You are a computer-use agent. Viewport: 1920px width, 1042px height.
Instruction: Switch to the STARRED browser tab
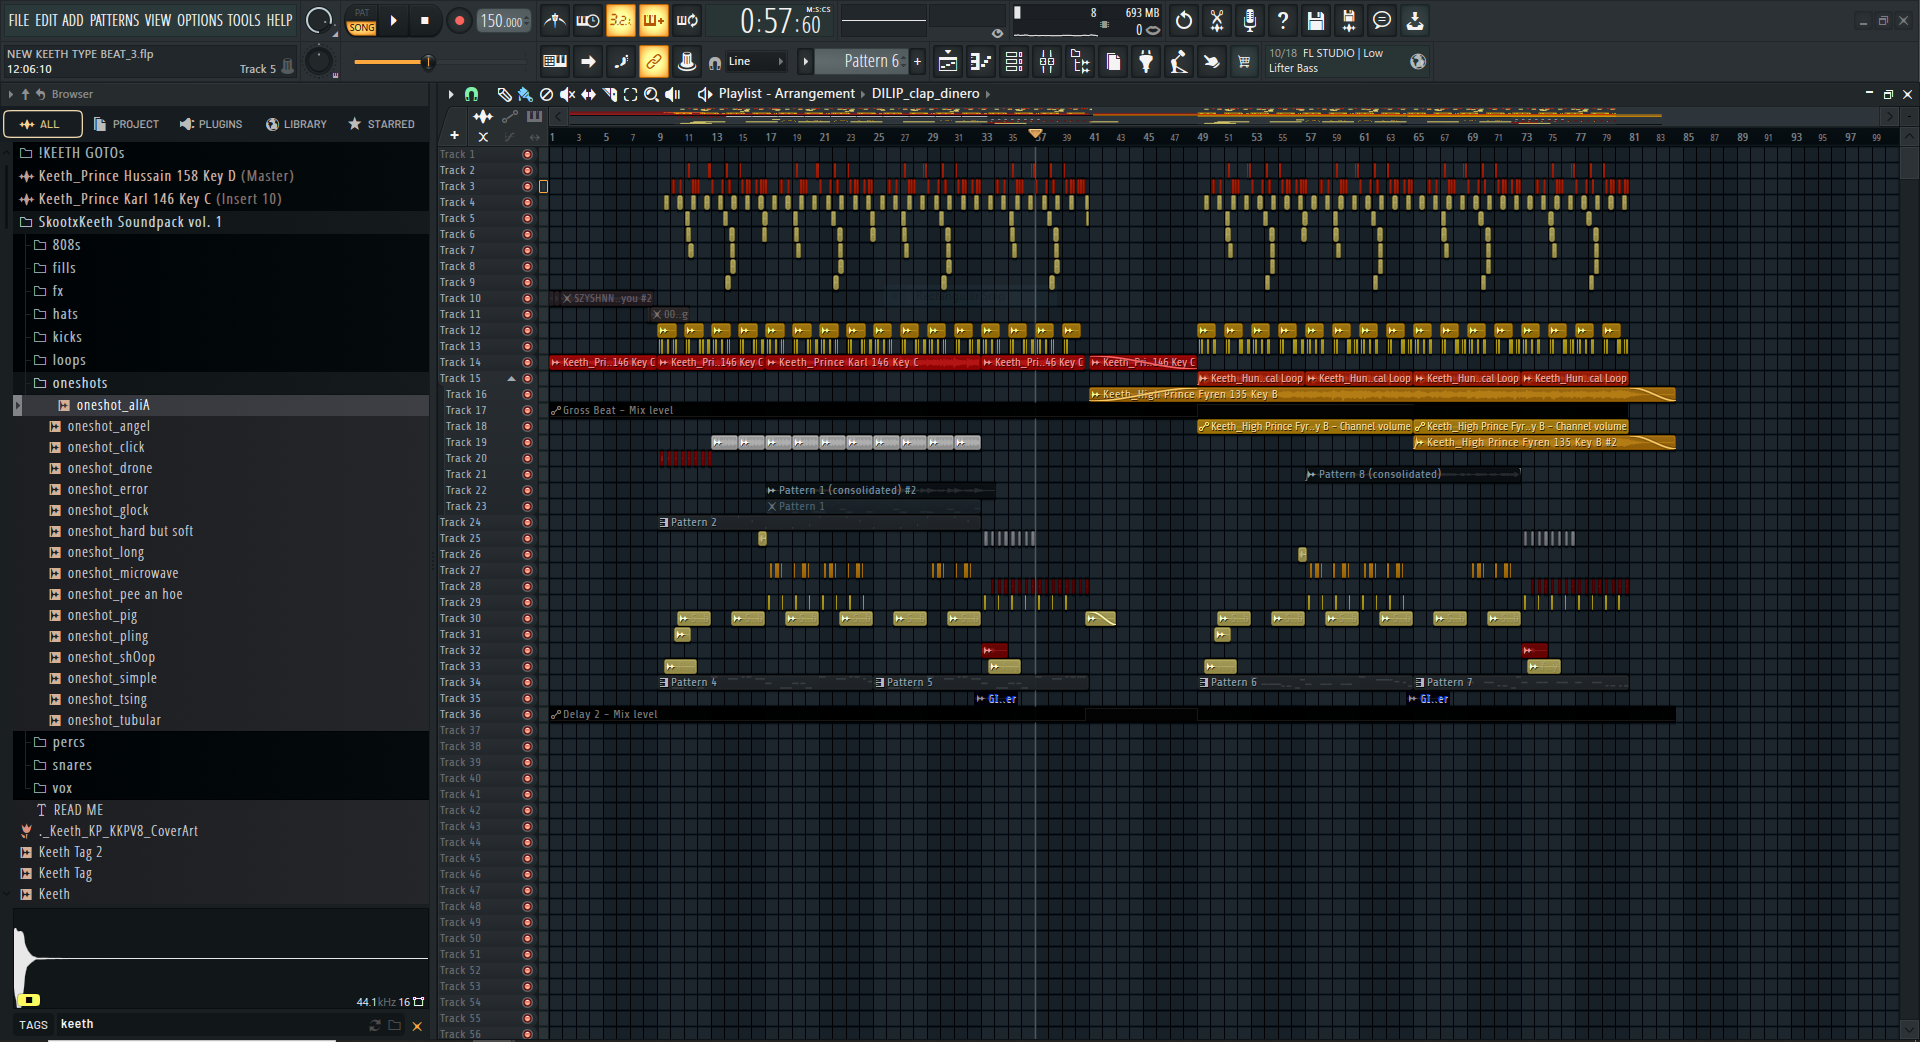[381, 124]
